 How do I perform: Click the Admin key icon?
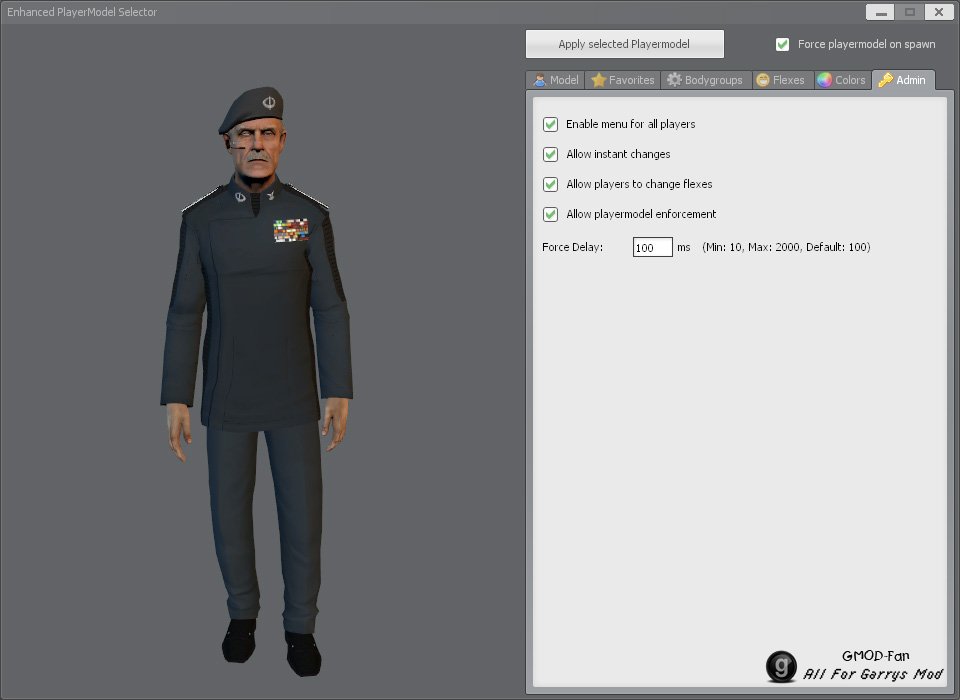click(885, 80)
